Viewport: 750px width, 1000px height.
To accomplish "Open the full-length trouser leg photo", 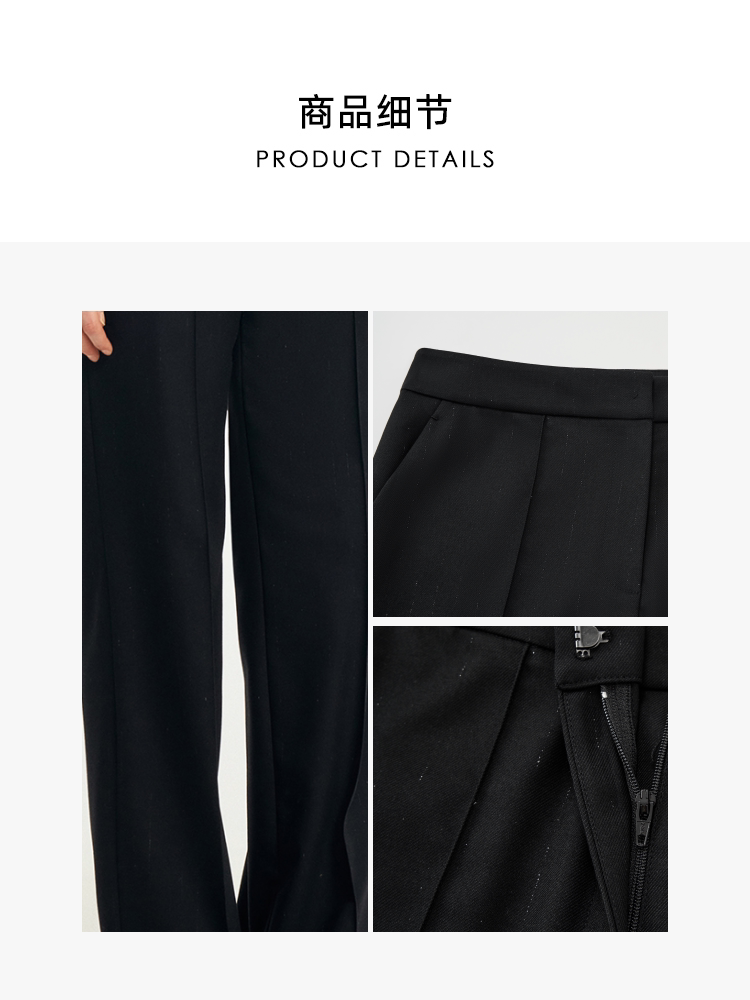I will [x=224, y=621].
